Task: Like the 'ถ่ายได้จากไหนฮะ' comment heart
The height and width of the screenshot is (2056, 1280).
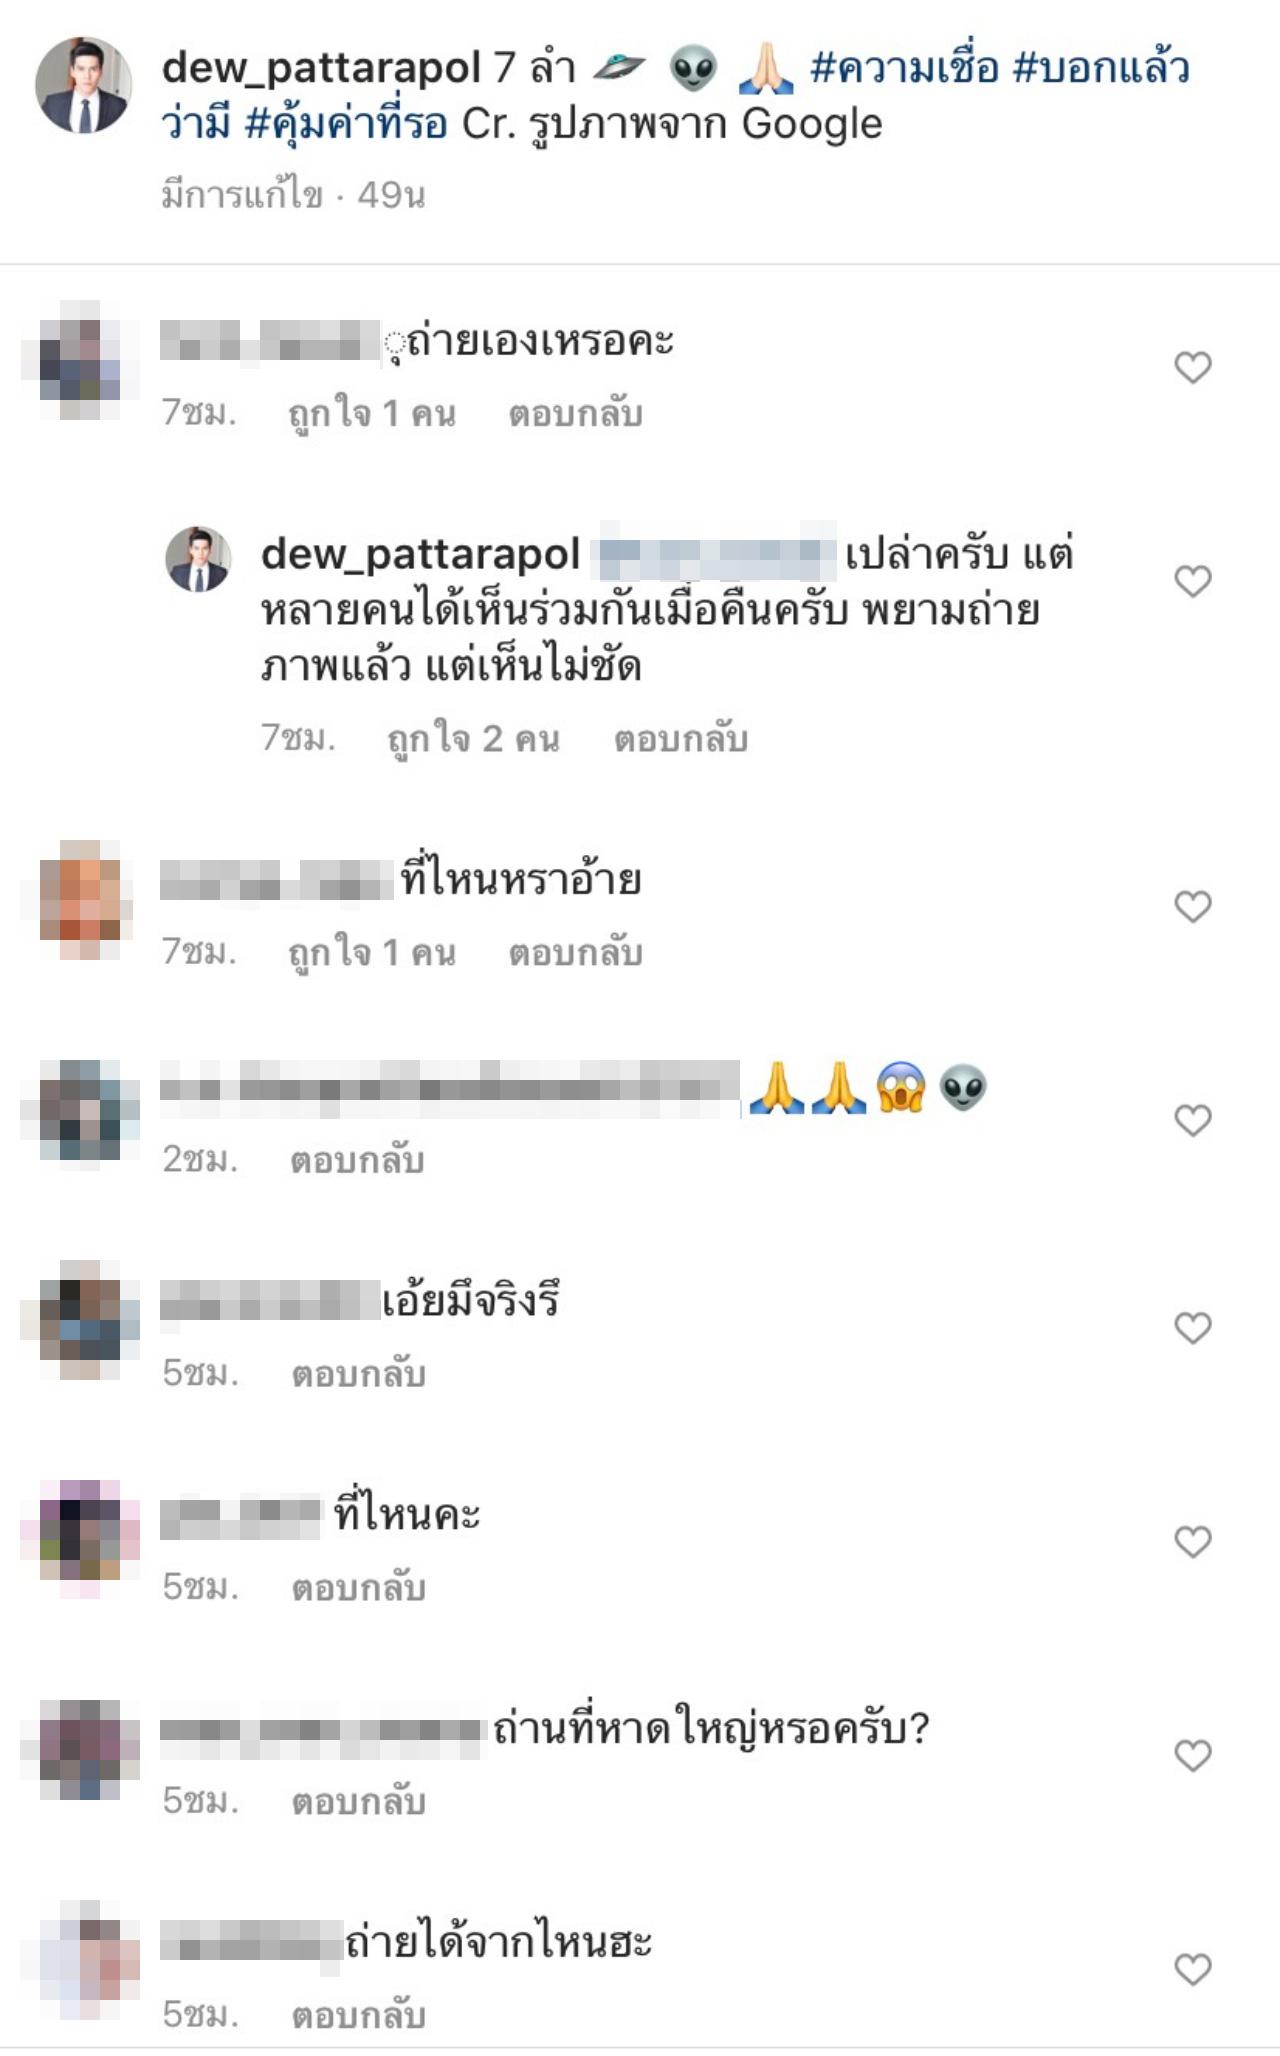Action: point(1192,1969)
